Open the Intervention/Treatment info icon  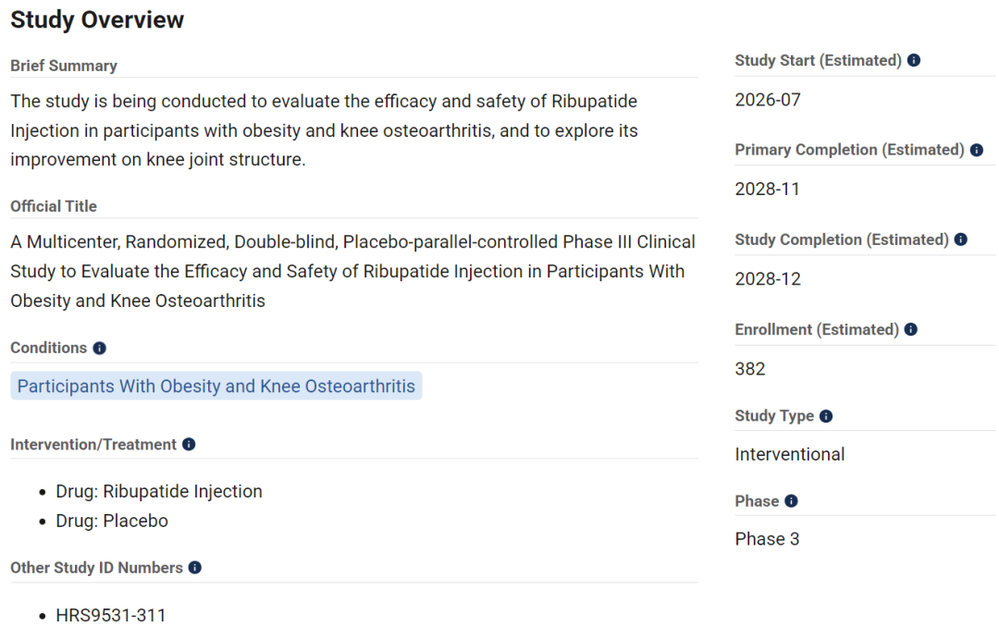[x=189, y=445]
